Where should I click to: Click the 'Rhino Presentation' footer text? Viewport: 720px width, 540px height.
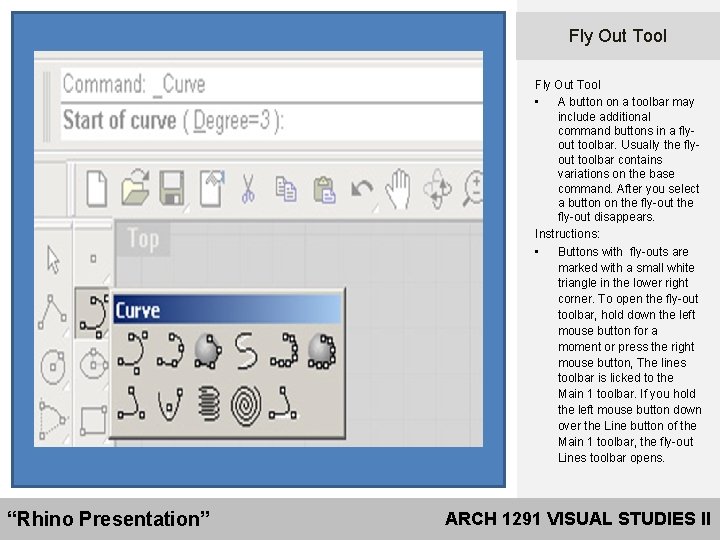click(108, 518)
